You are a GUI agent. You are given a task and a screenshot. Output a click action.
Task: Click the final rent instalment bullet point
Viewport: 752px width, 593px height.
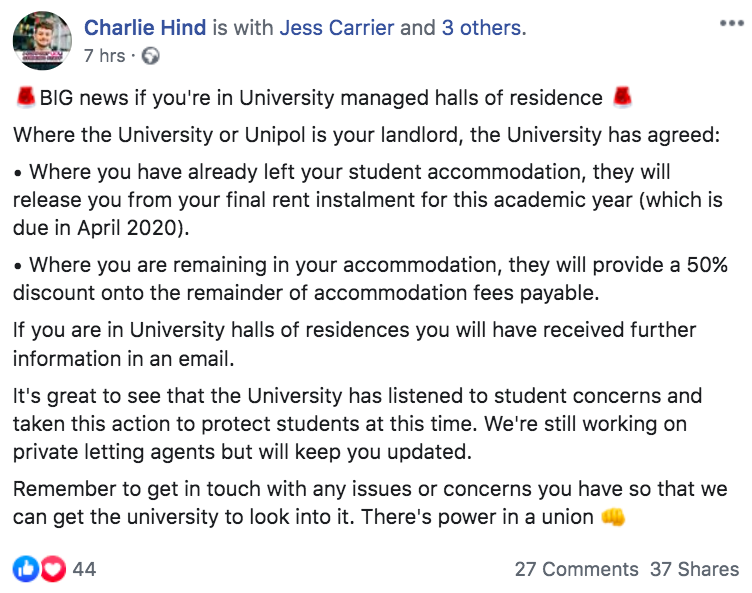(x=367, y=200)
